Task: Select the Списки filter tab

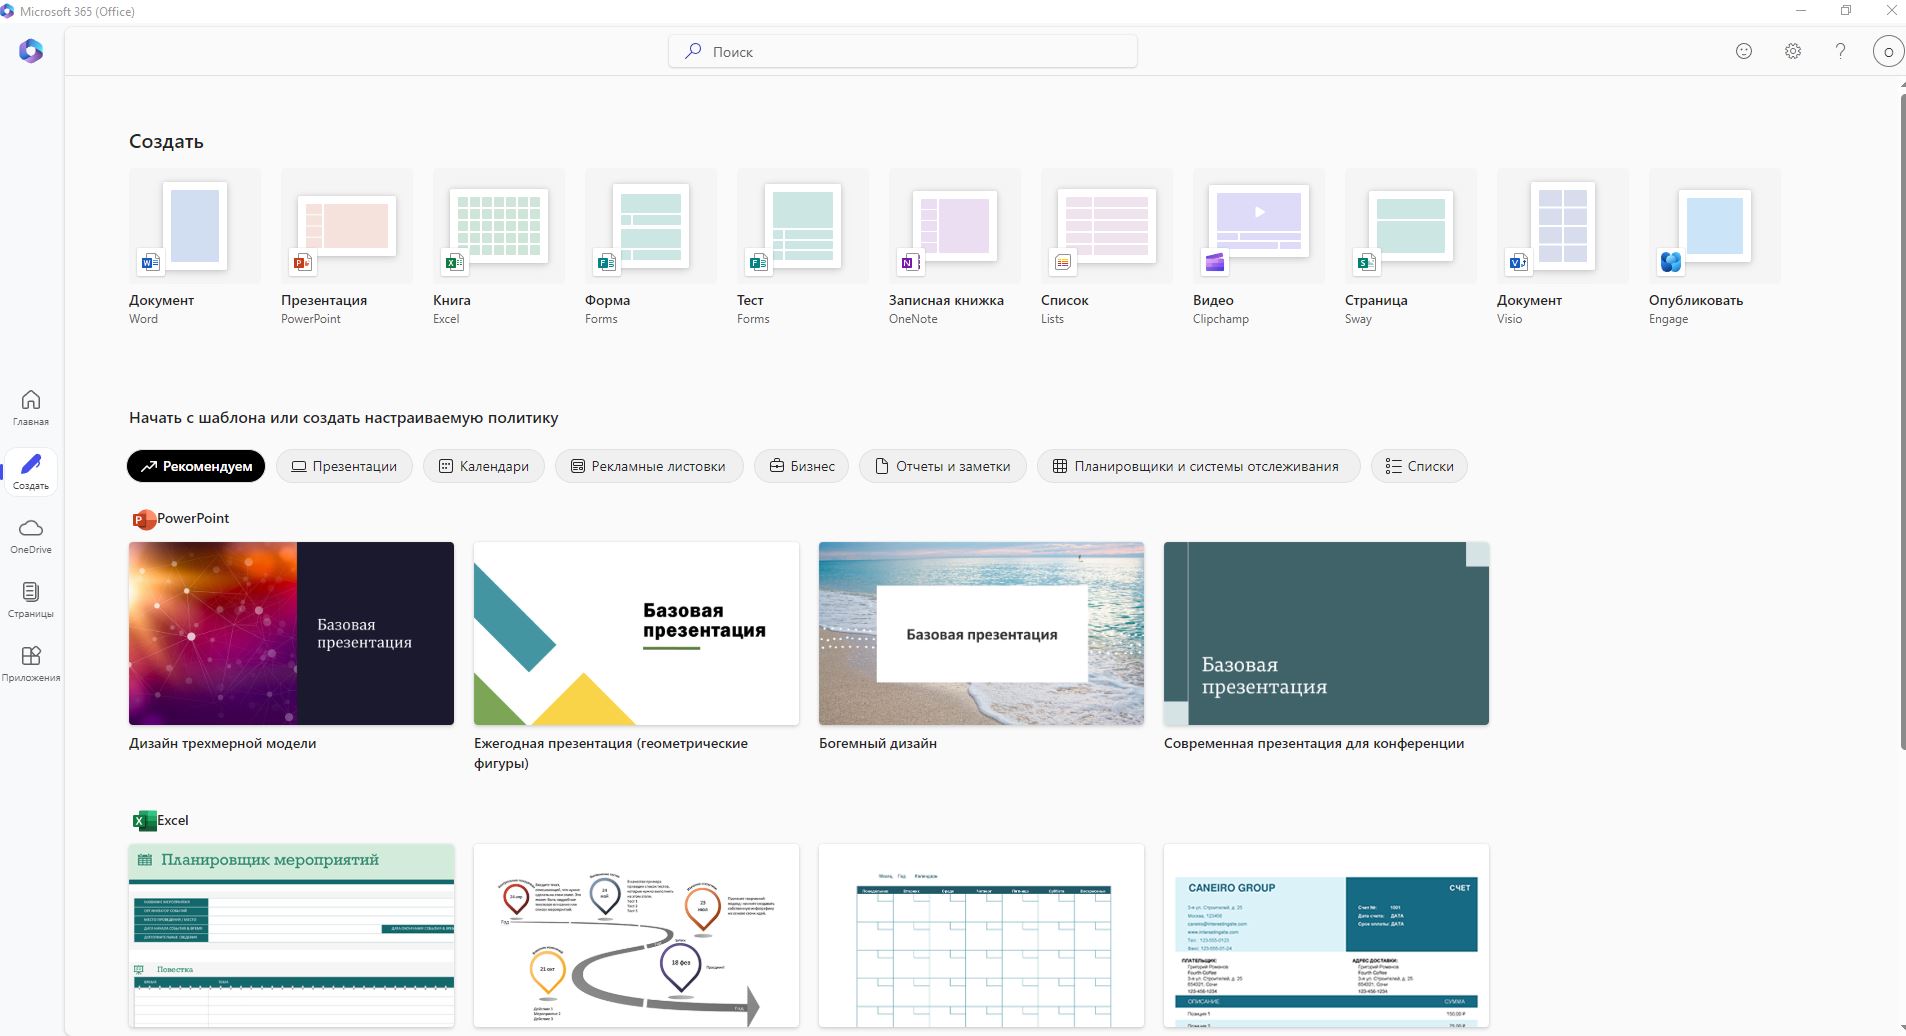Action: [1419, 466]
